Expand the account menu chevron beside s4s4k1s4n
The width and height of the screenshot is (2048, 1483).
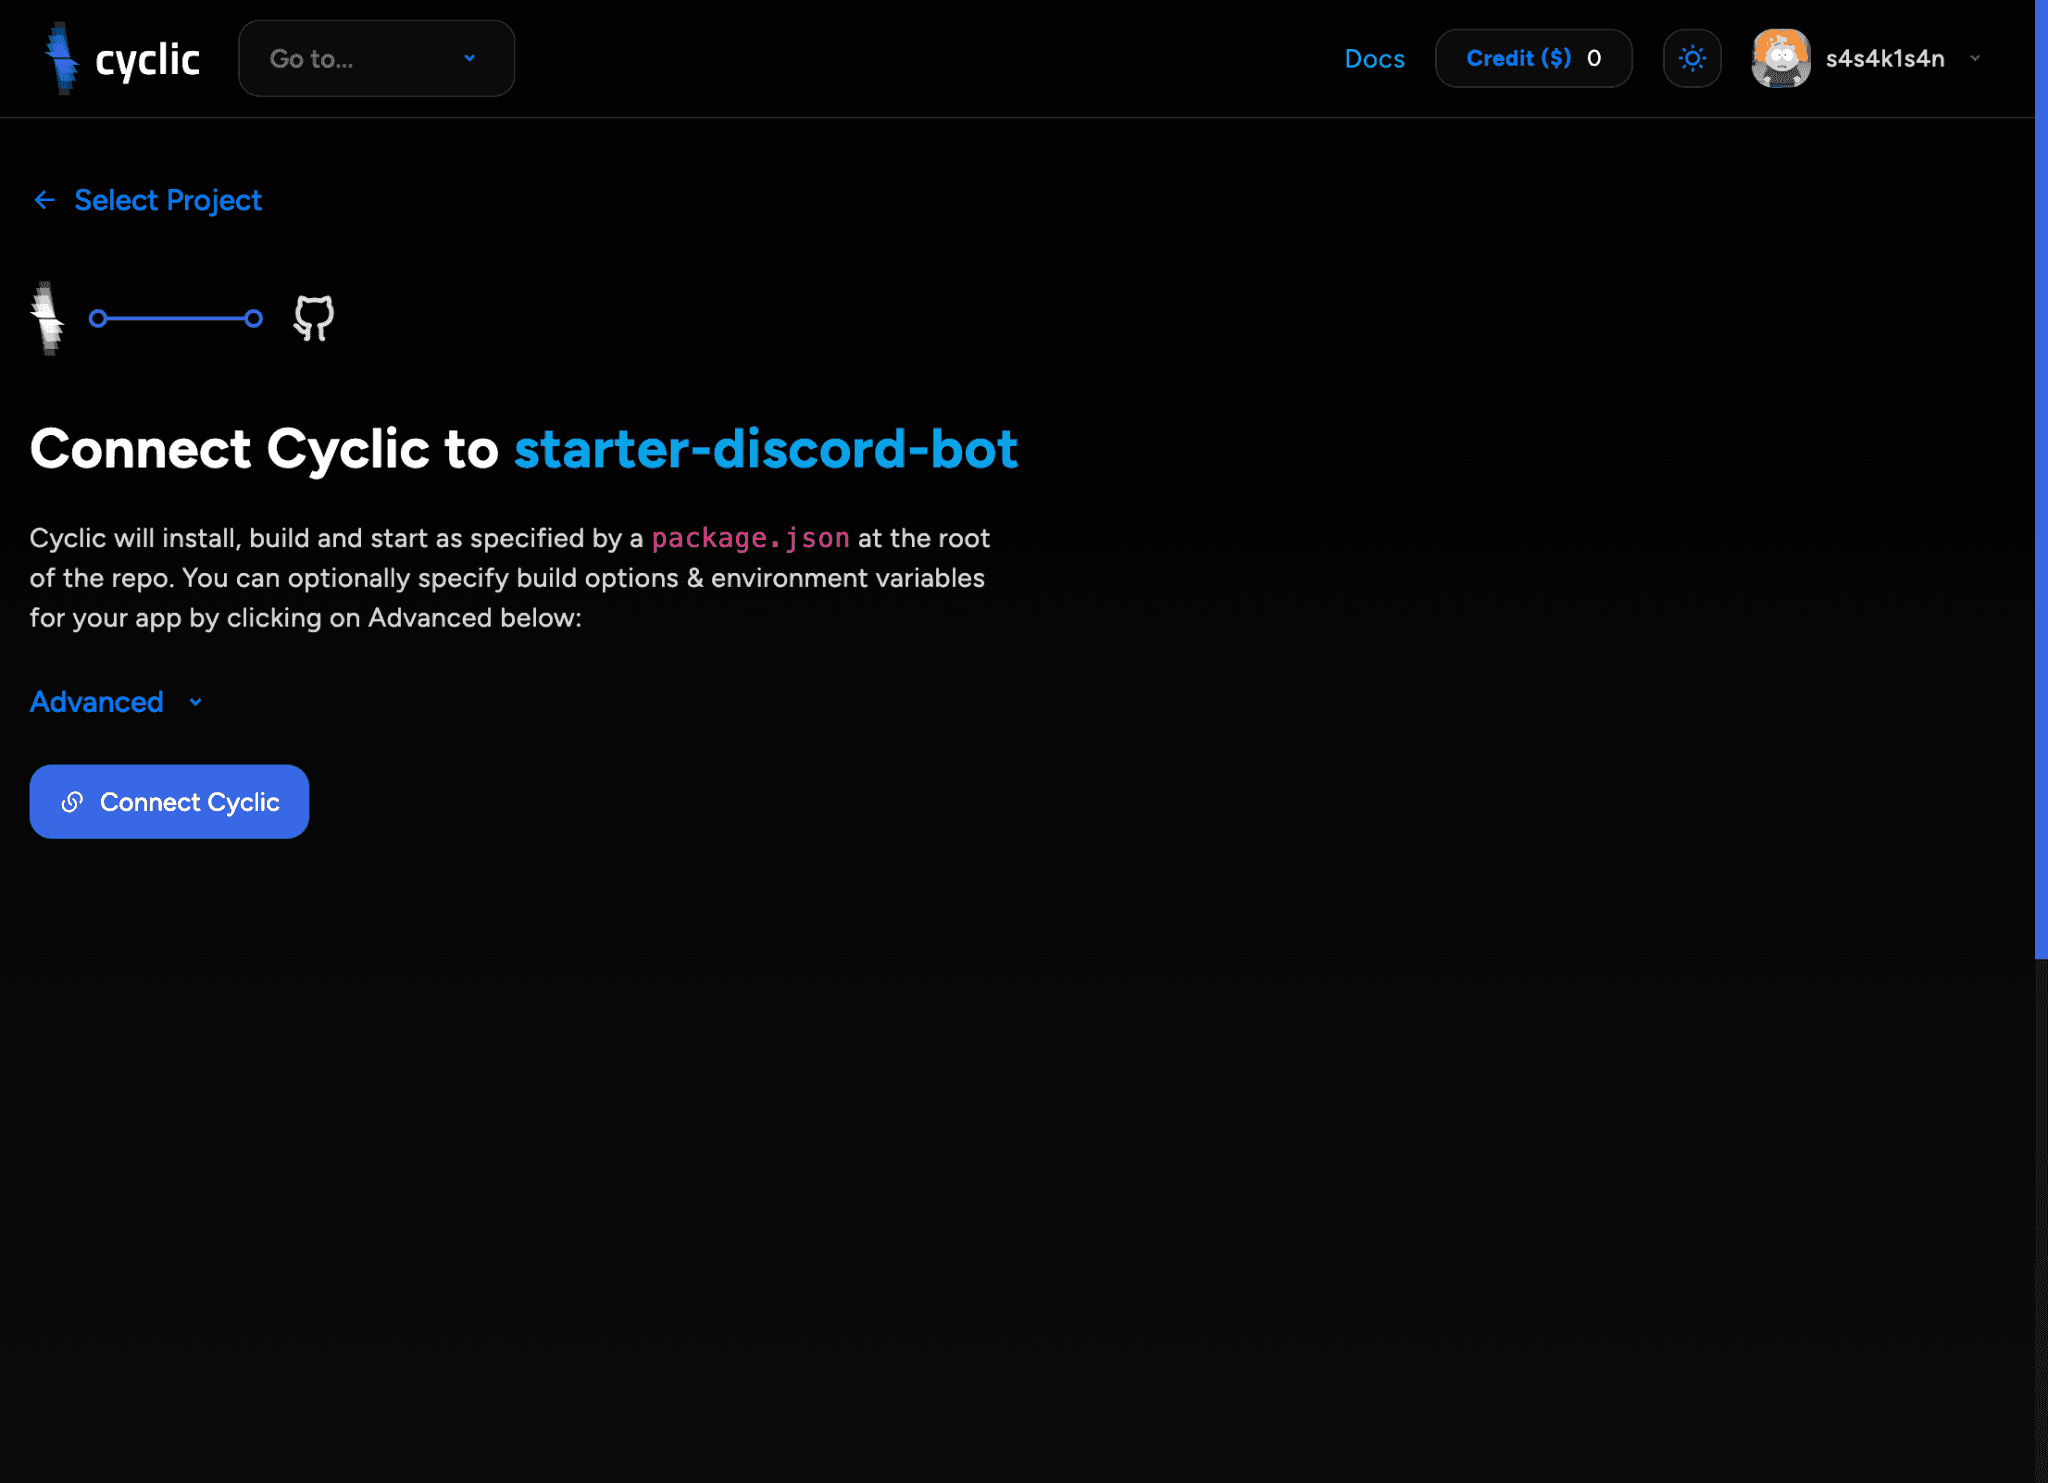click(x=1975, y=58)
